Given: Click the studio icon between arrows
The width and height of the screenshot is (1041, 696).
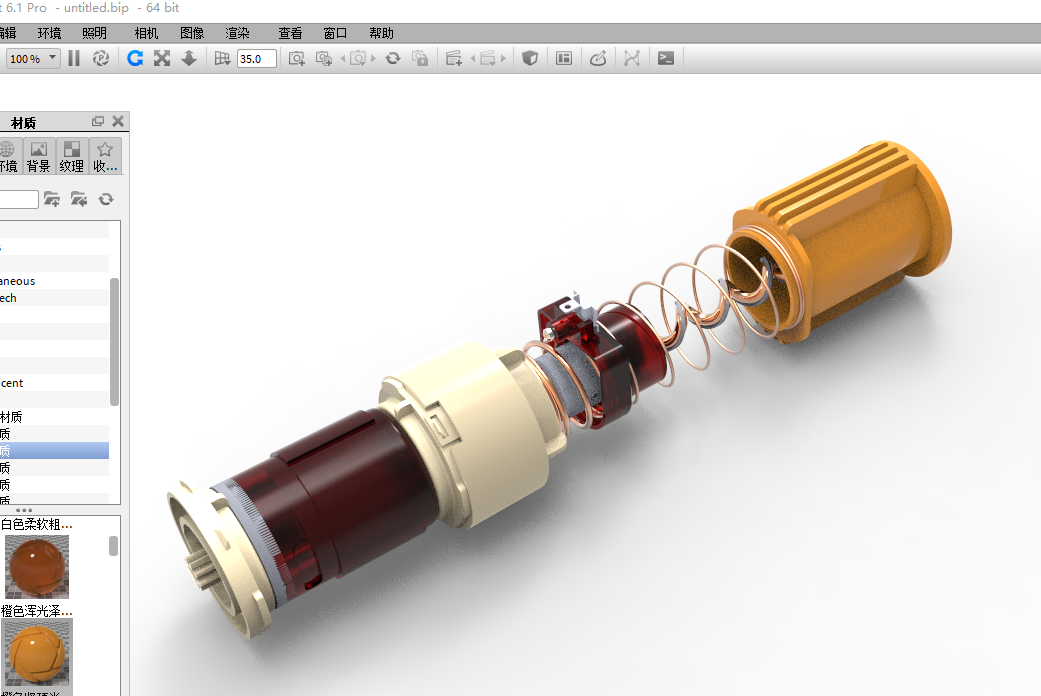Looking at the screenshot, I should 488,58.
